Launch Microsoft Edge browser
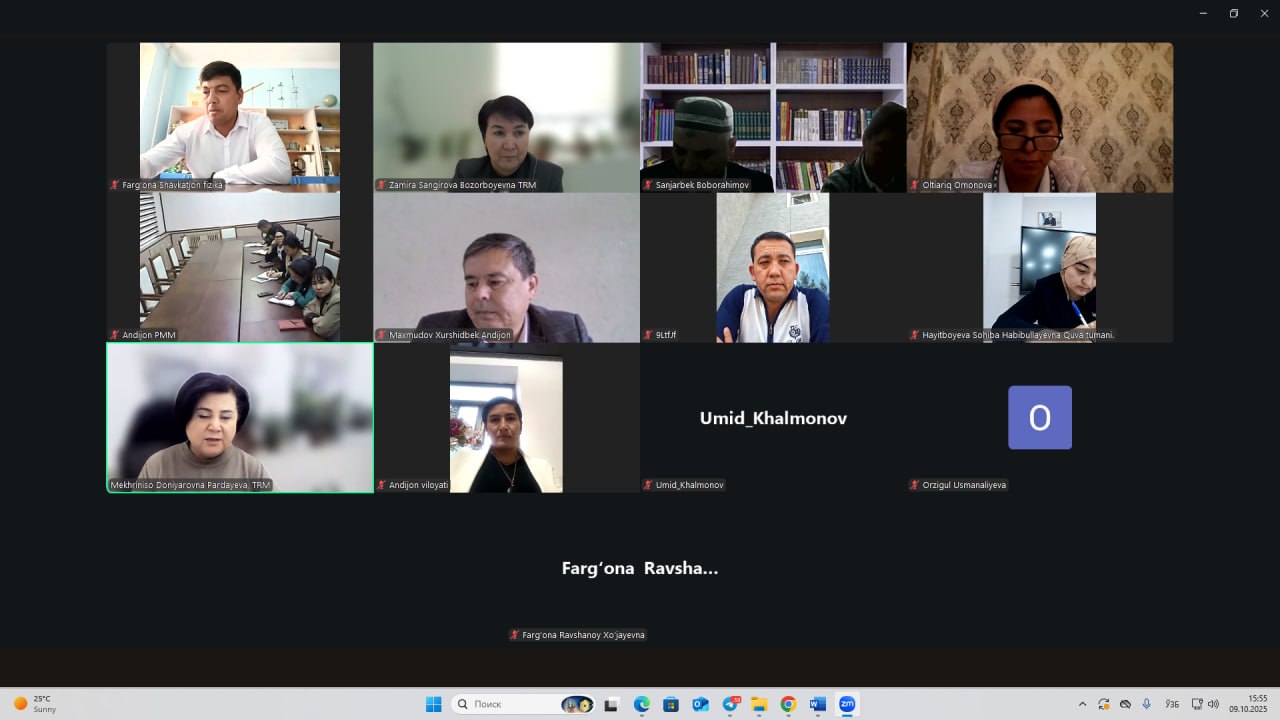The image size is (1280, 720). coord(642,704)
